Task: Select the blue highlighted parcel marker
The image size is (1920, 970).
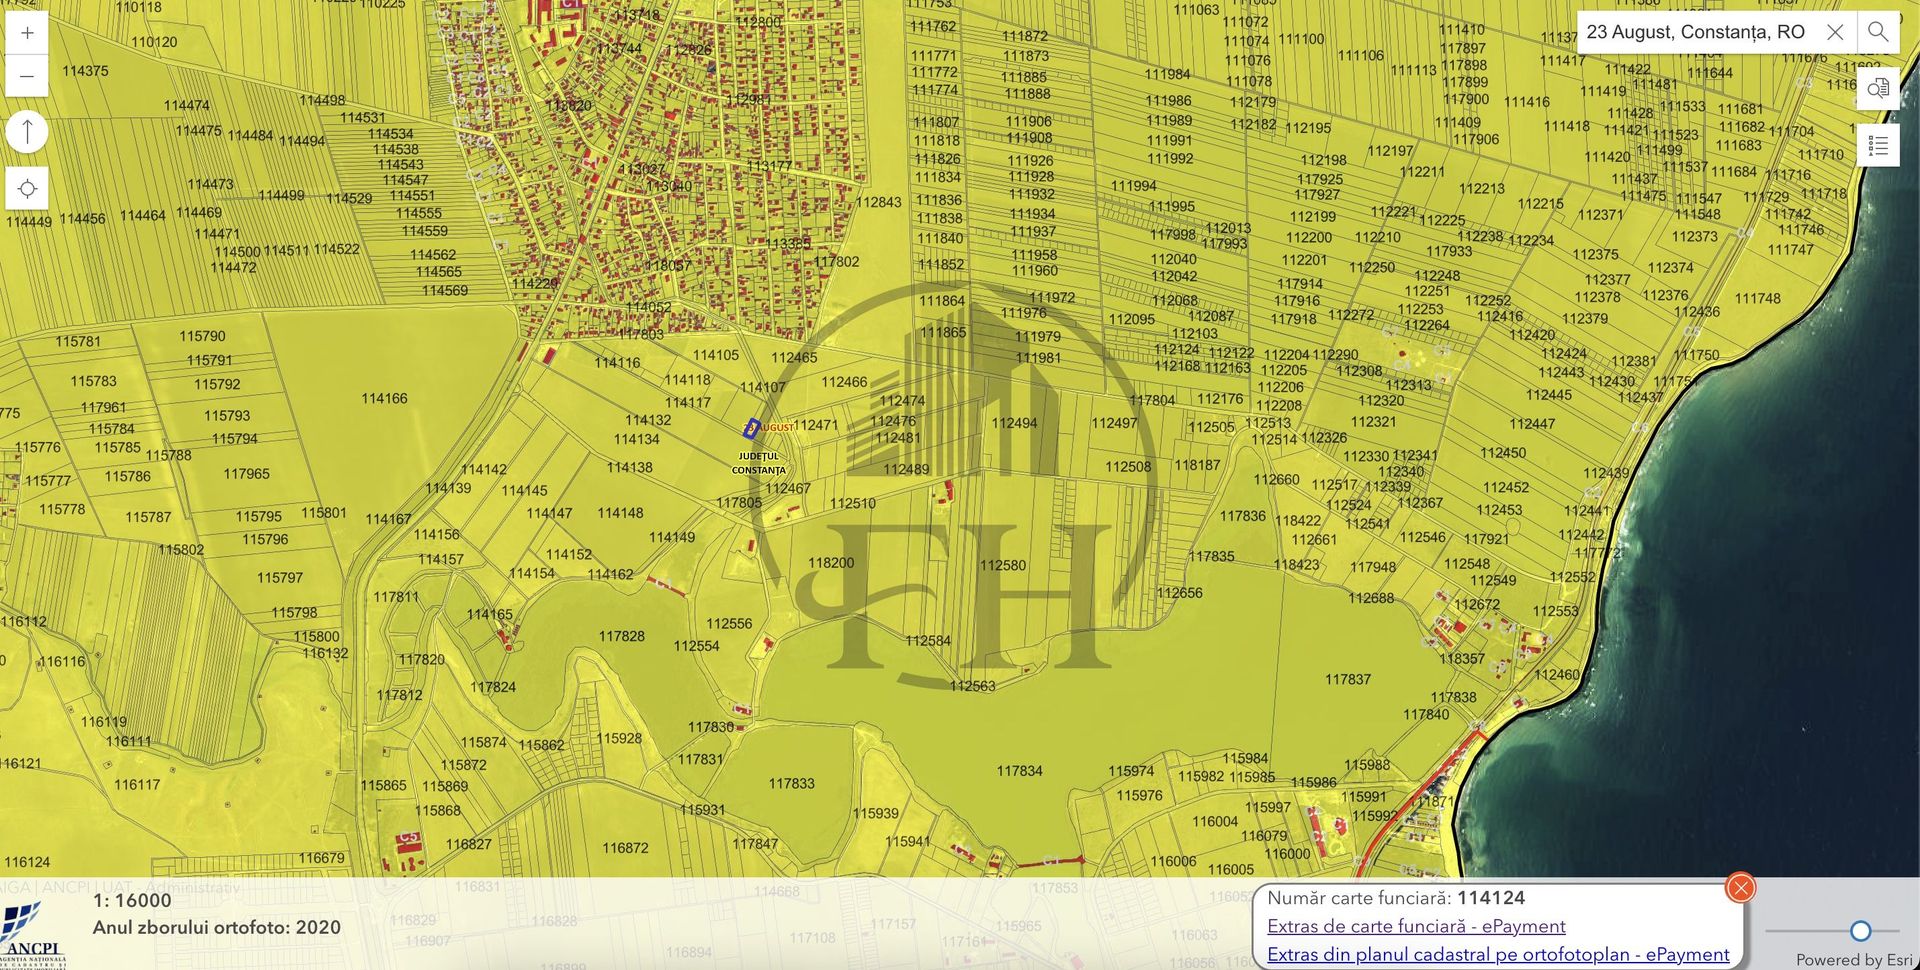Action: tap(752, 428)
